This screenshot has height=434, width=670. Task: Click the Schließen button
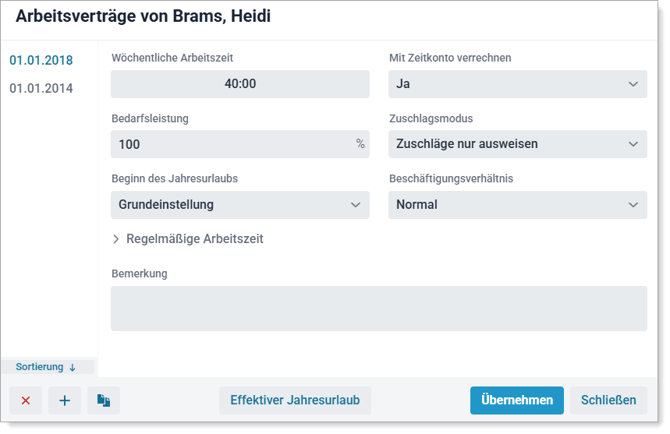[x=608, y=400]
